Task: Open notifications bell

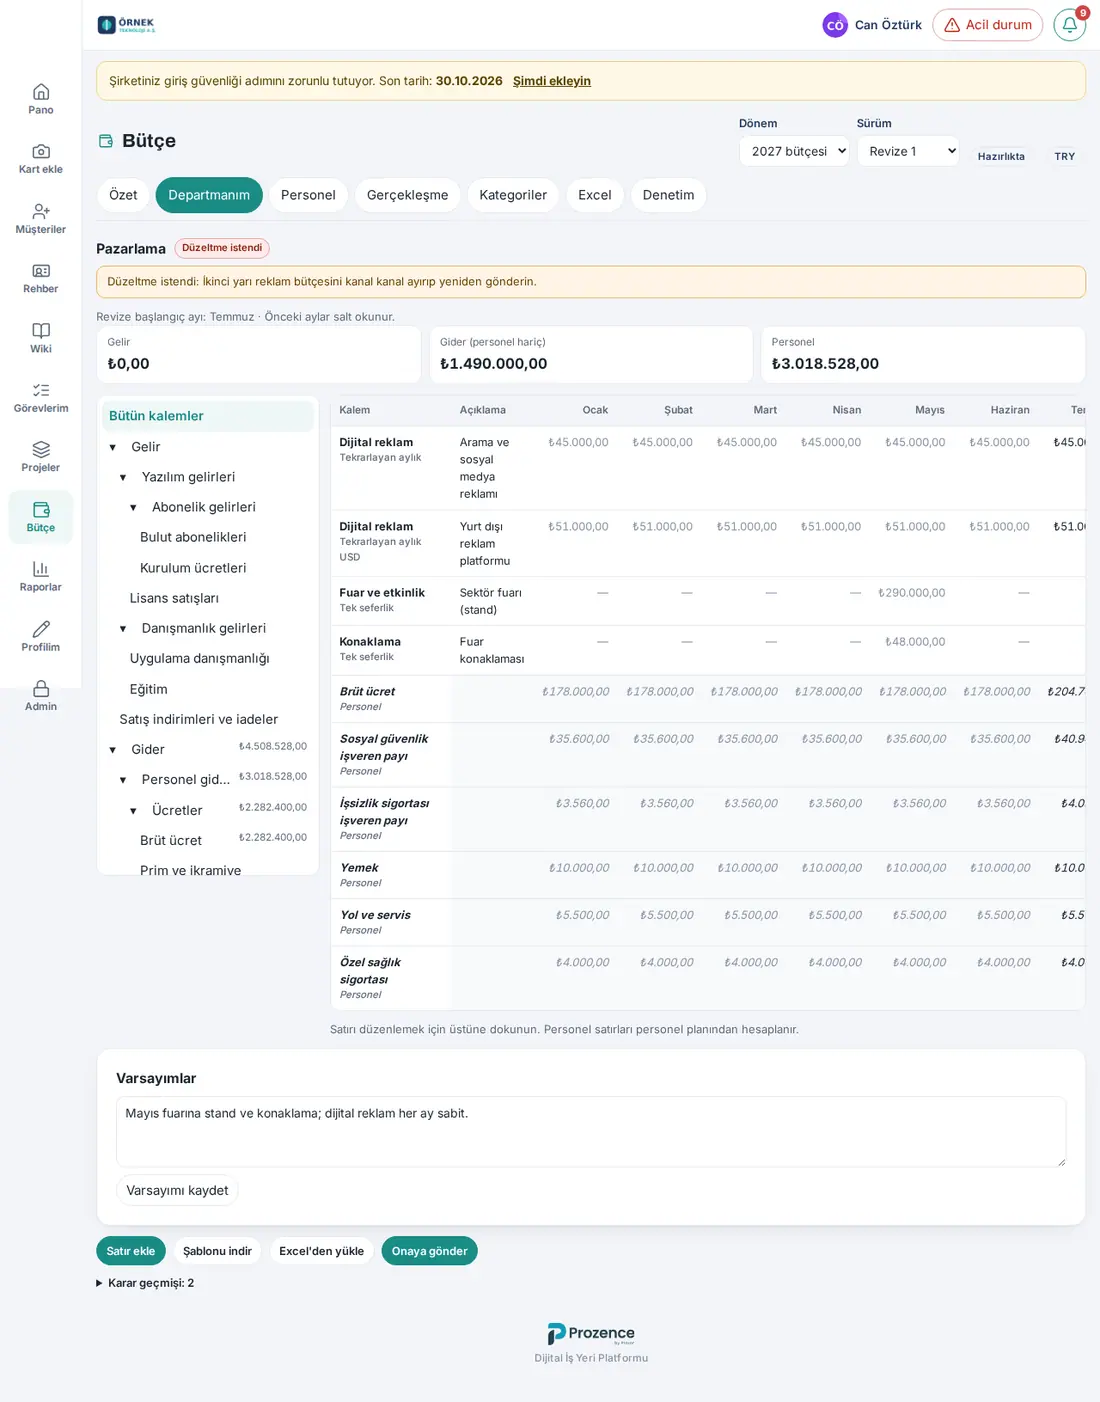Action: coord(1070,25)
